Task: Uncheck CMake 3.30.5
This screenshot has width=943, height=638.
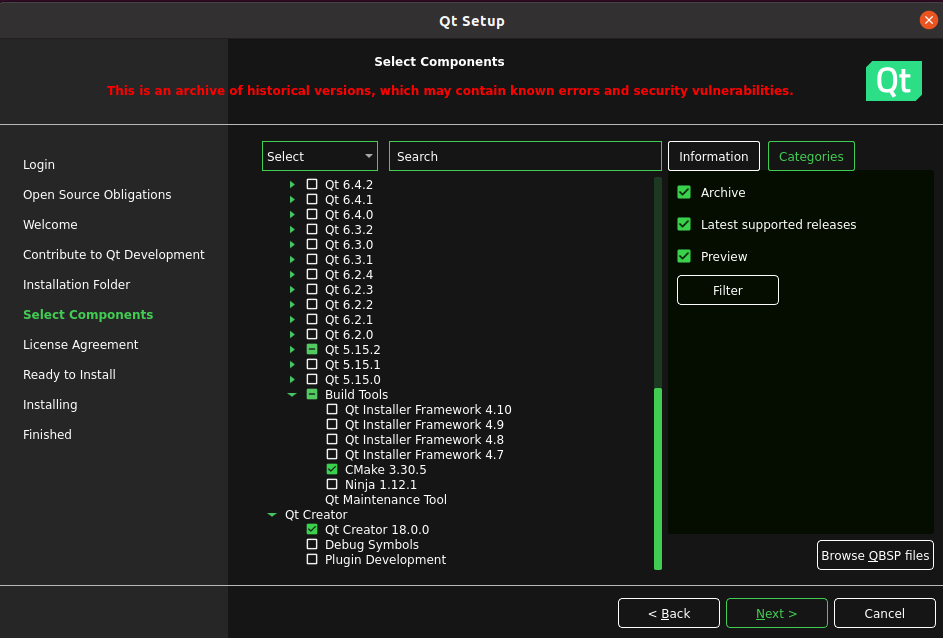Action: [x=332, y=469]
